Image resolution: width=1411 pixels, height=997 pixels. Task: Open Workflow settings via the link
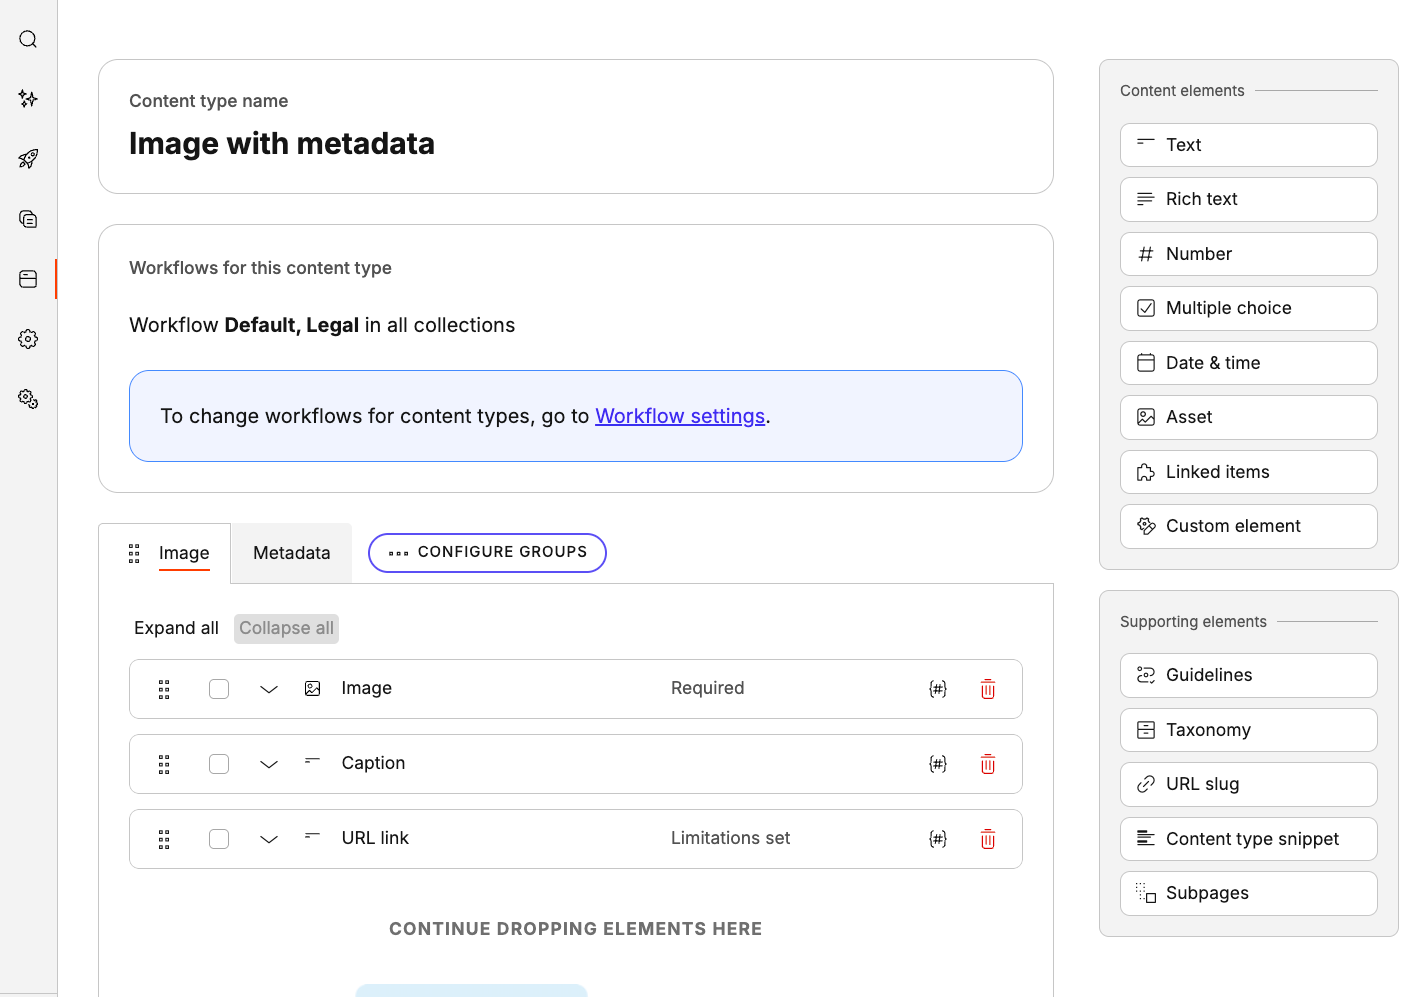coord(680,415)
